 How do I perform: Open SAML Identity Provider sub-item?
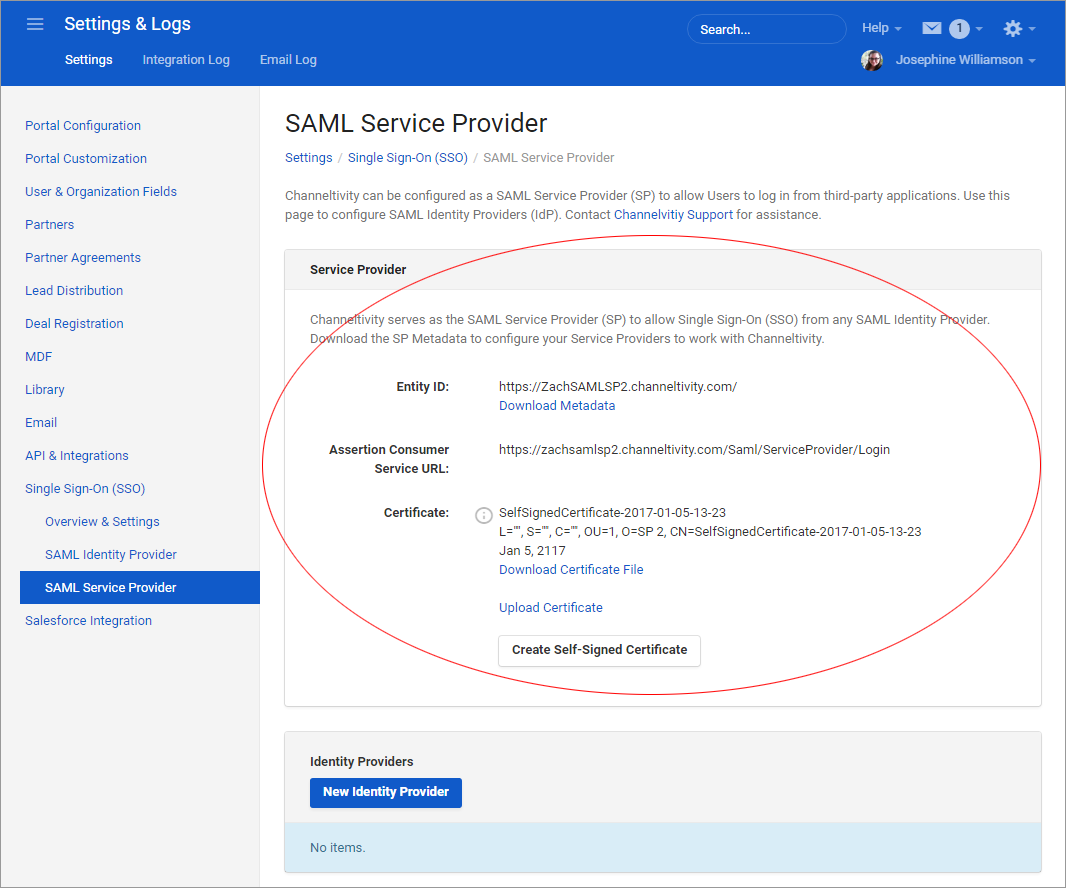point(111,554)
